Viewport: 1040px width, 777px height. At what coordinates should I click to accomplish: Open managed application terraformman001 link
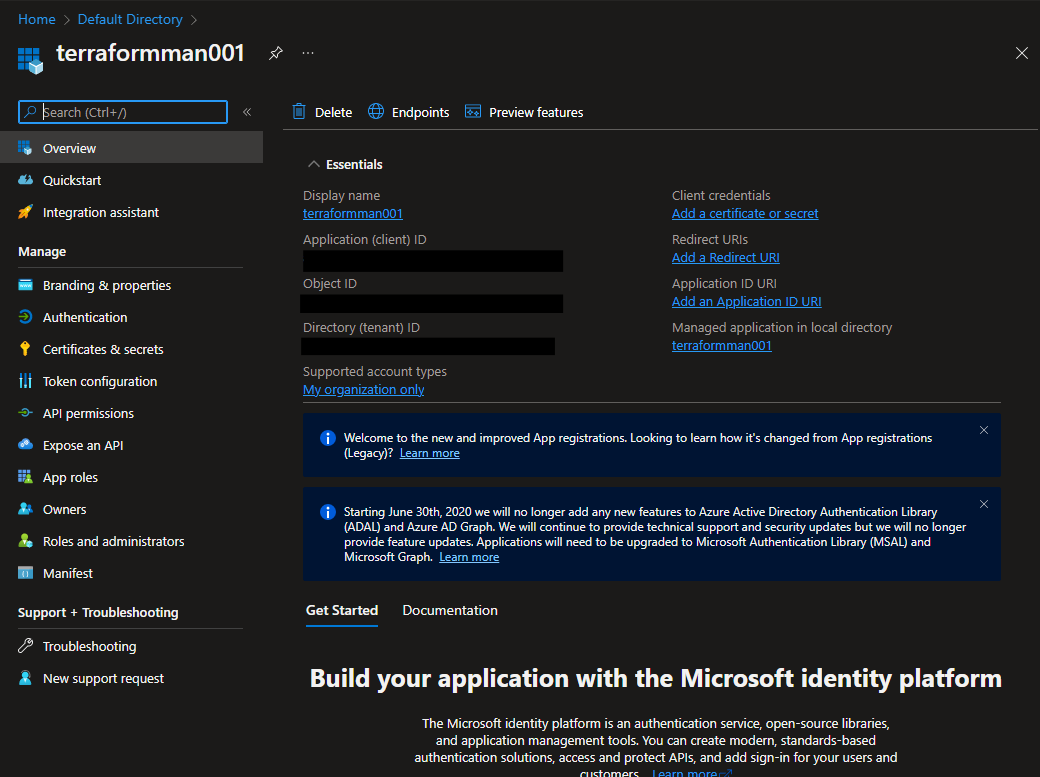coord(722,345)
